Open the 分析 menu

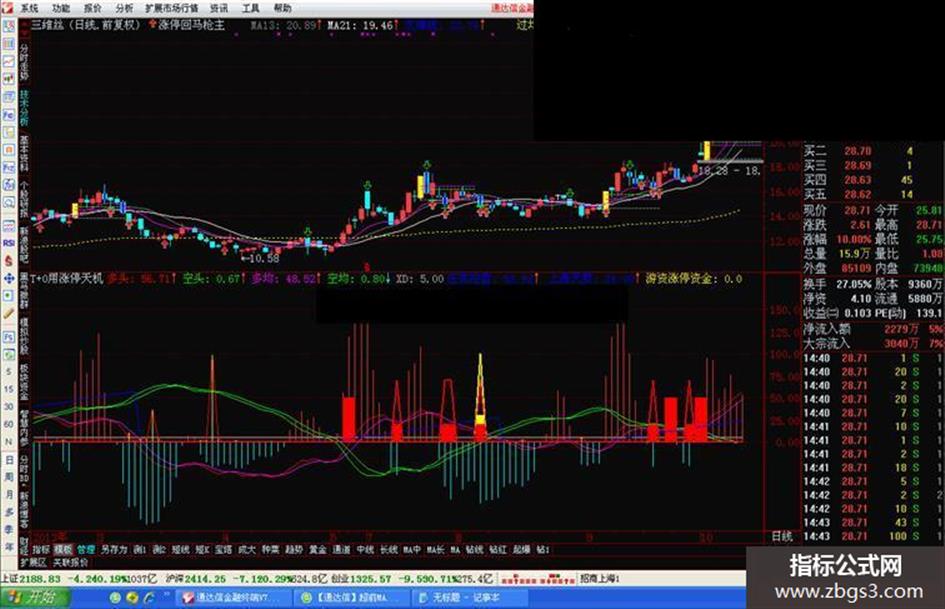(124, 8)
